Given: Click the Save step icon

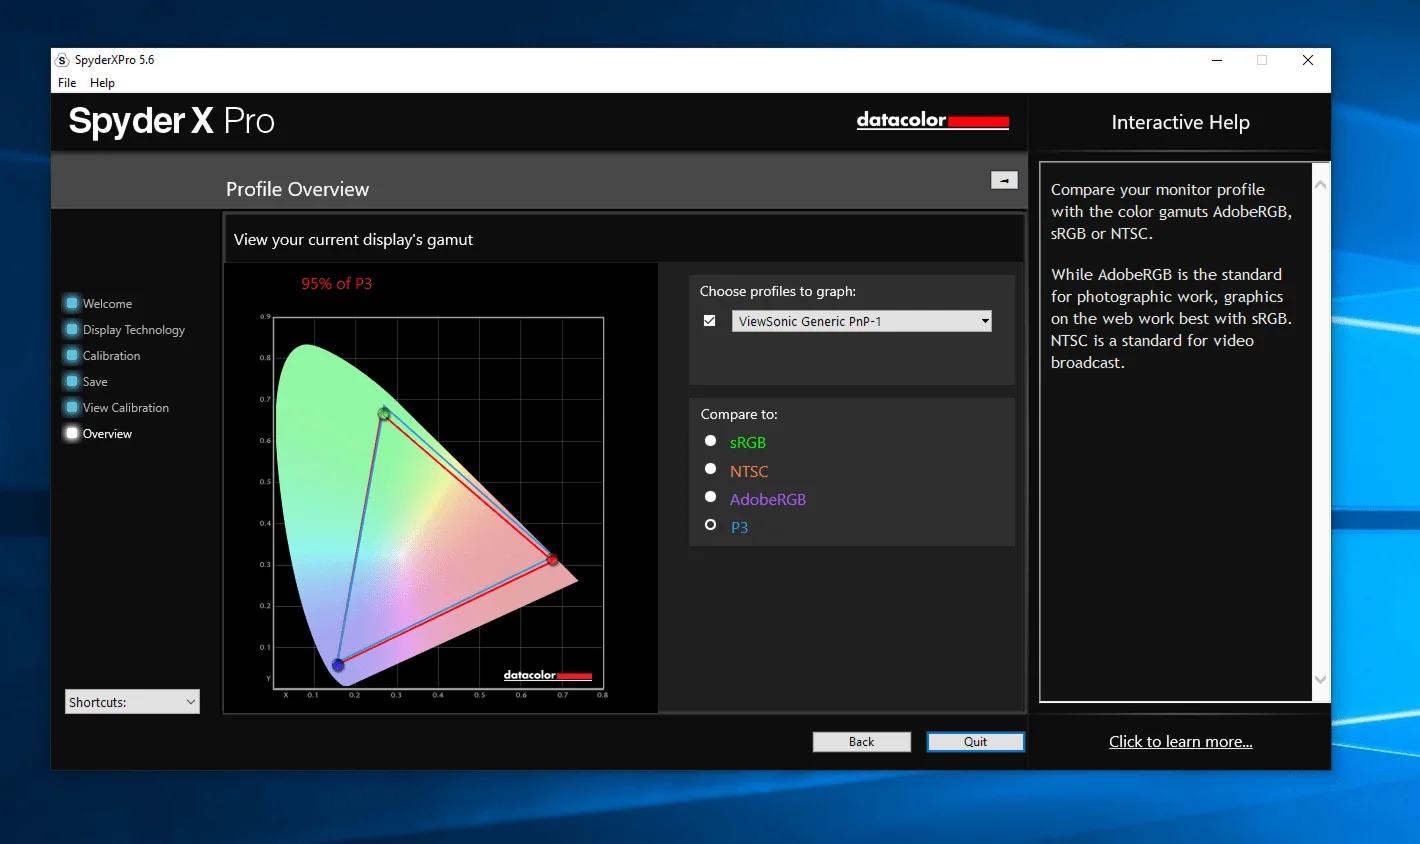Looking at the screenshot, I should click(72, 381).
